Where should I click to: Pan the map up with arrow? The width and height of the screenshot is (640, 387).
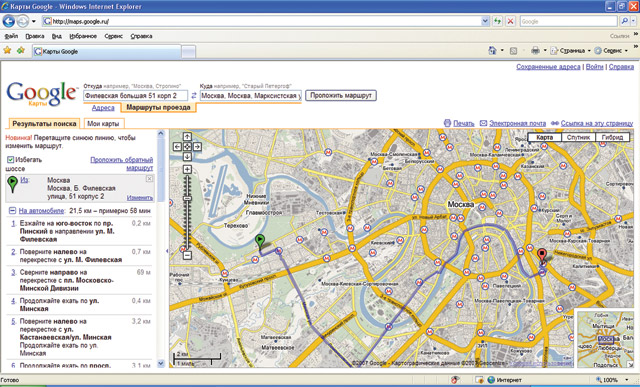tap(187, 136)
